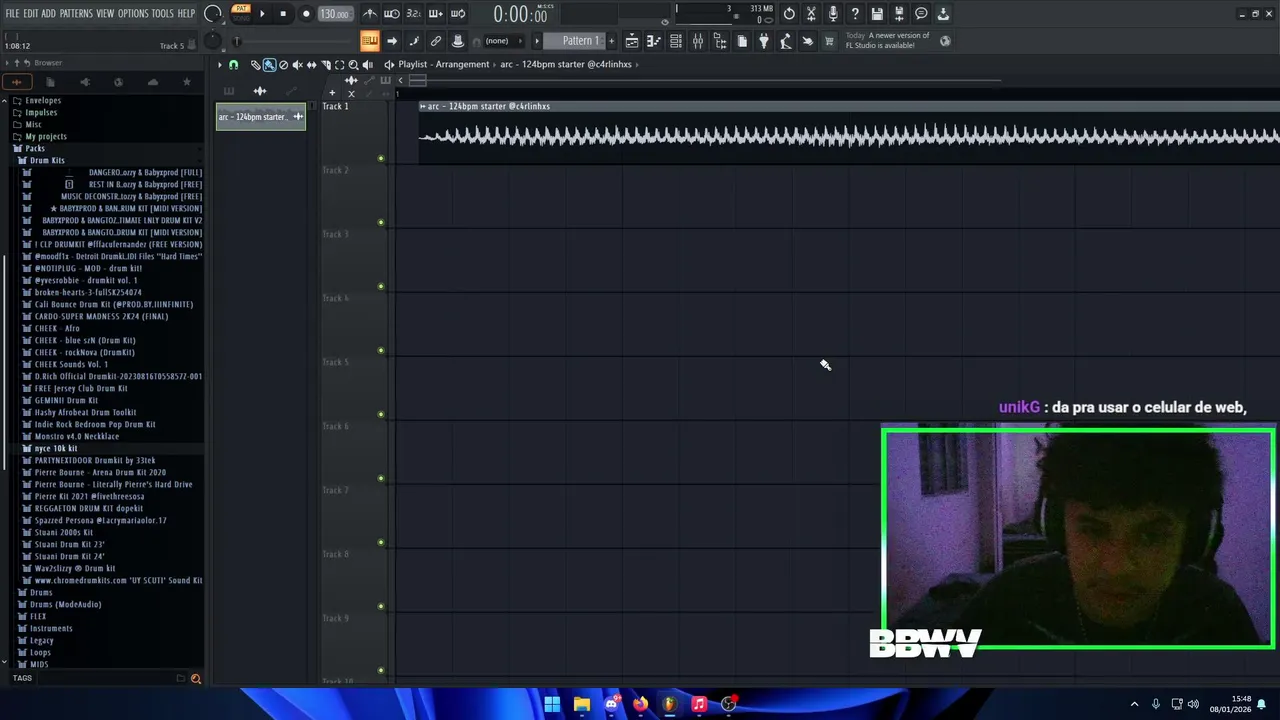Open the content library cart icon

(829, 41)
